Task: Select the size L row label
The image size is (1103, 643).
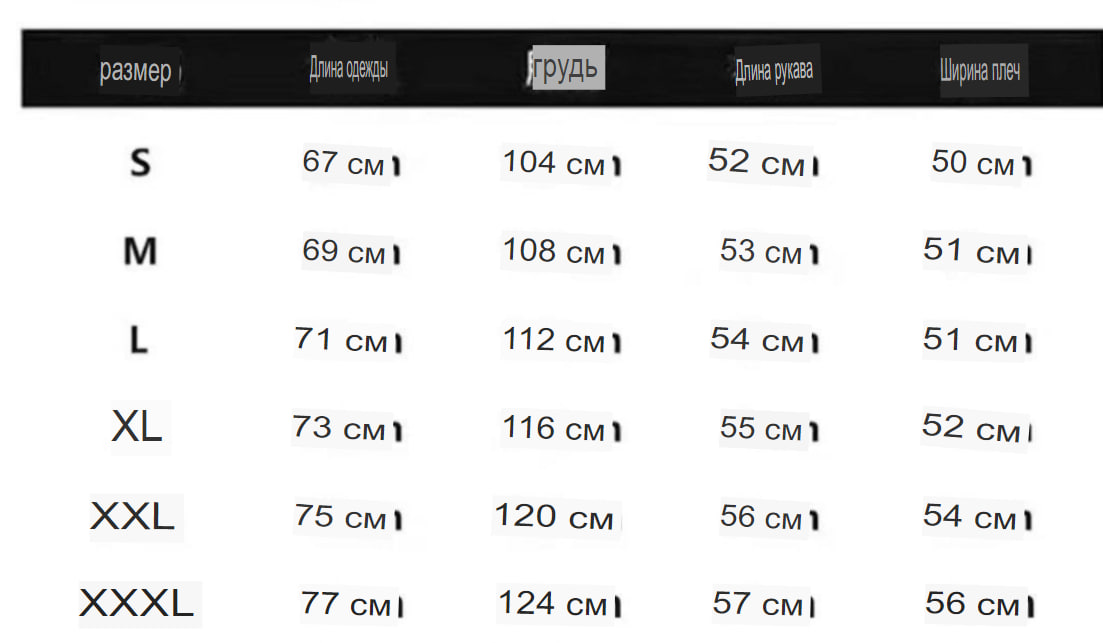Action: [139, 340]
